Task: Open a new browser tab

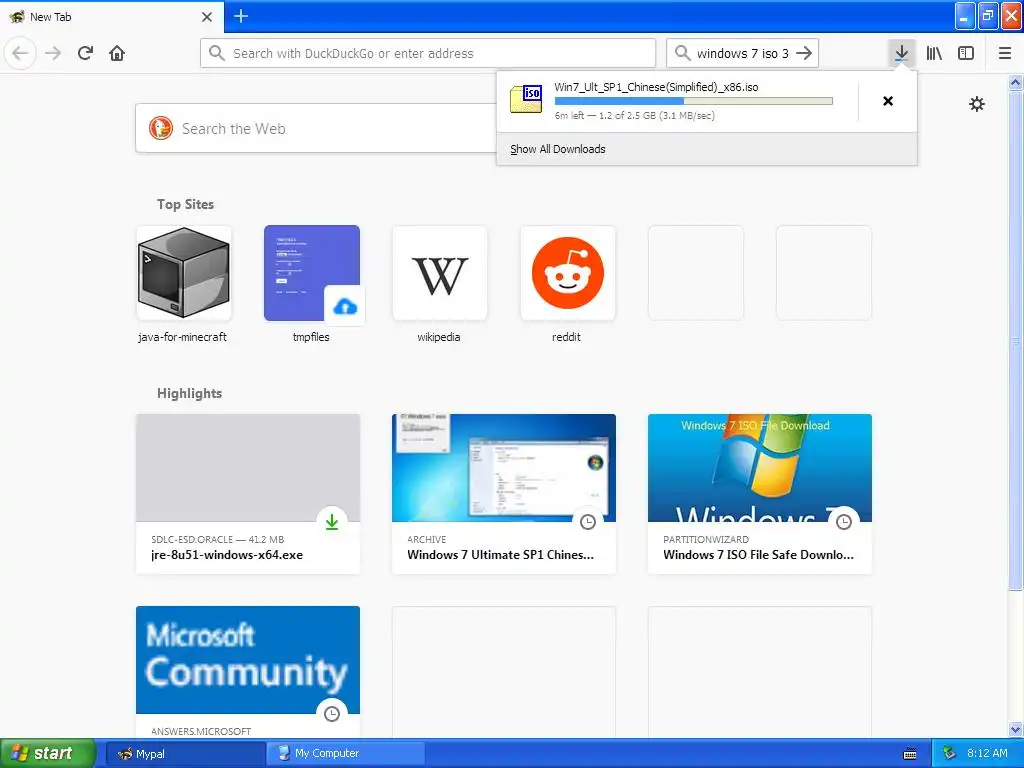Action: point(240,16)
